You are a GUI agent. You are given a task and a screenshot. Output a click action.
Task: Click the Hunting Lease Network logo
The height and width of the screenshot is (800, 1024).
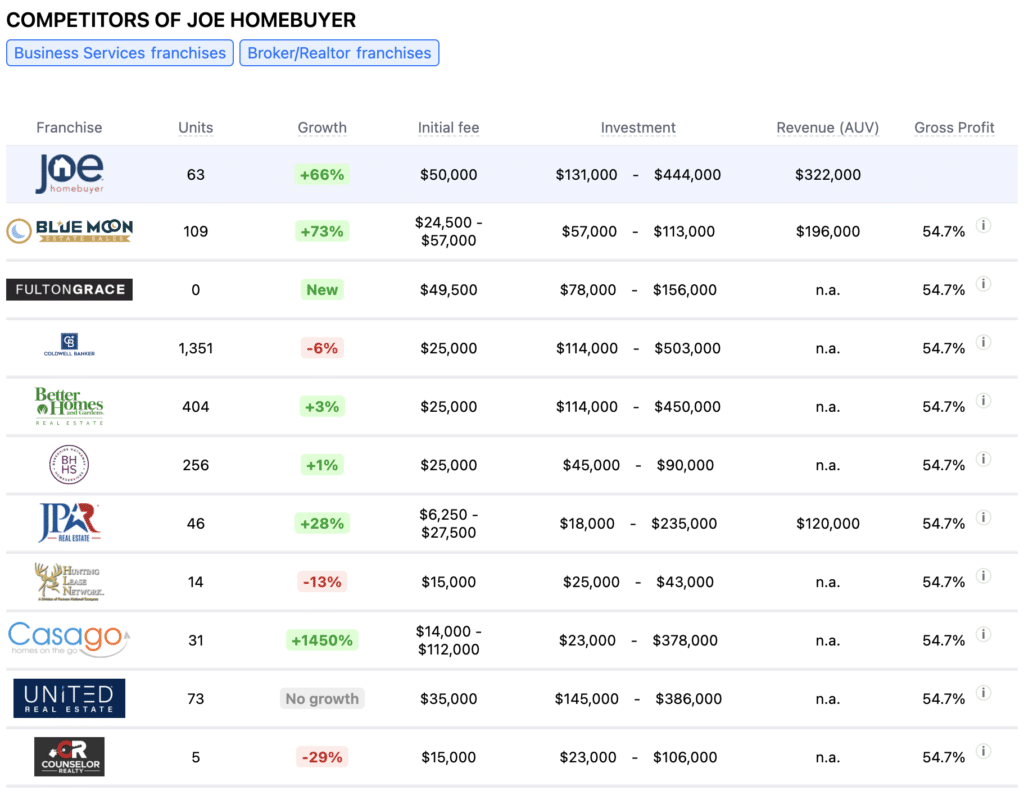[x=69, y=581]
